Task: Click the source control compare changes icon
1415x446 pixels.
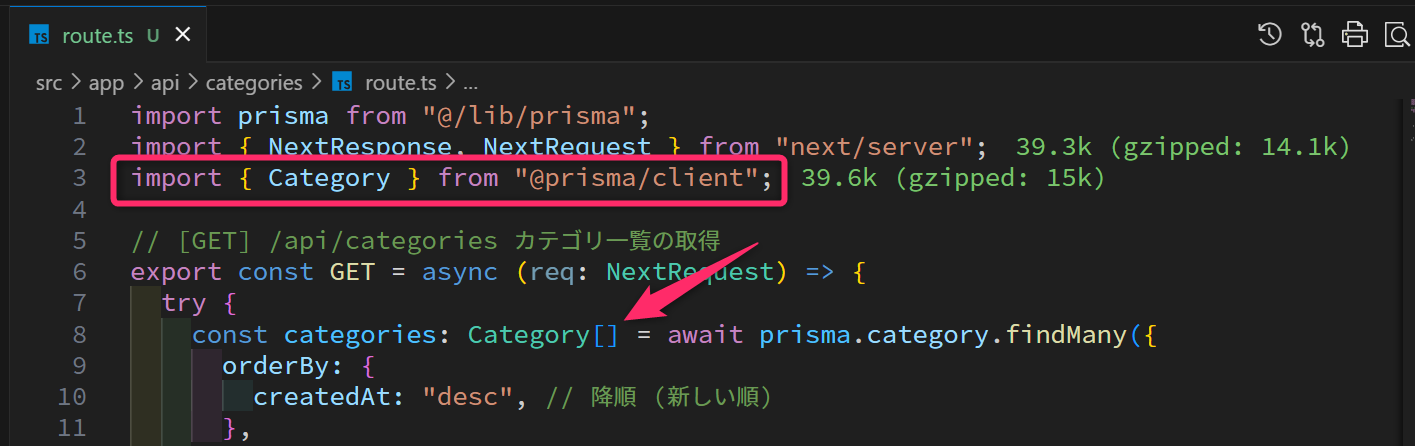Action: point(1313,35)
